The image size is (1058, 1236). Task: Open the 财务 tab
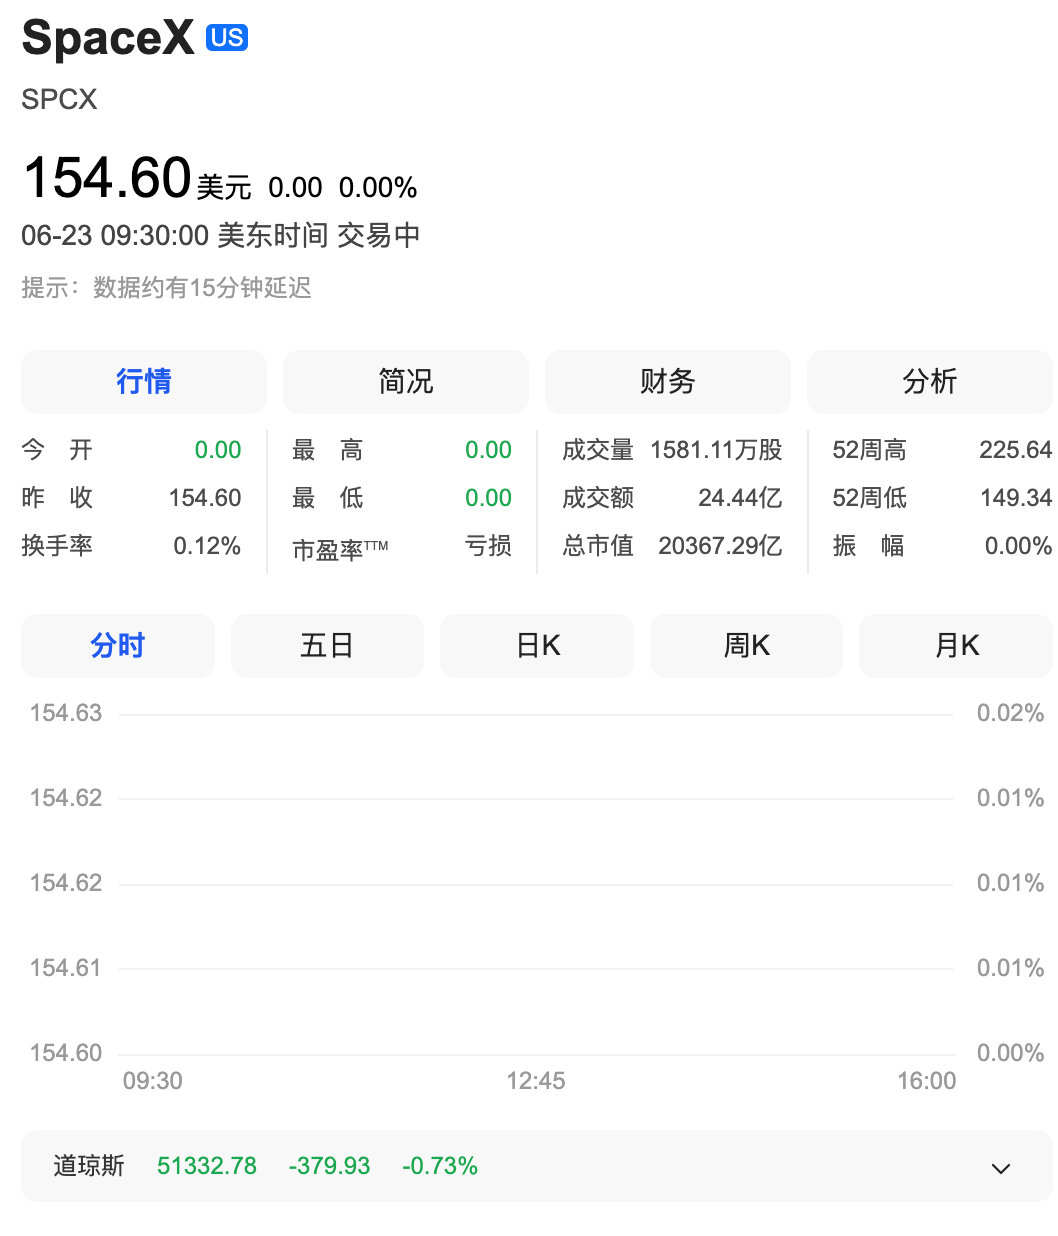point(668,381)
